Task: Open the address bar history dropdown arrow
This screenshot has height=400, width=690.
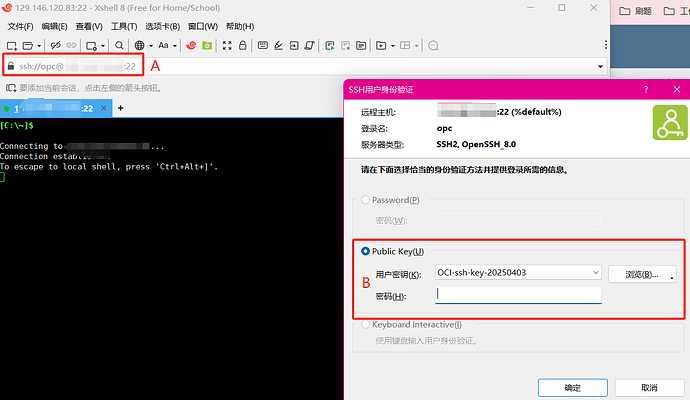Action: coord(601,66)
